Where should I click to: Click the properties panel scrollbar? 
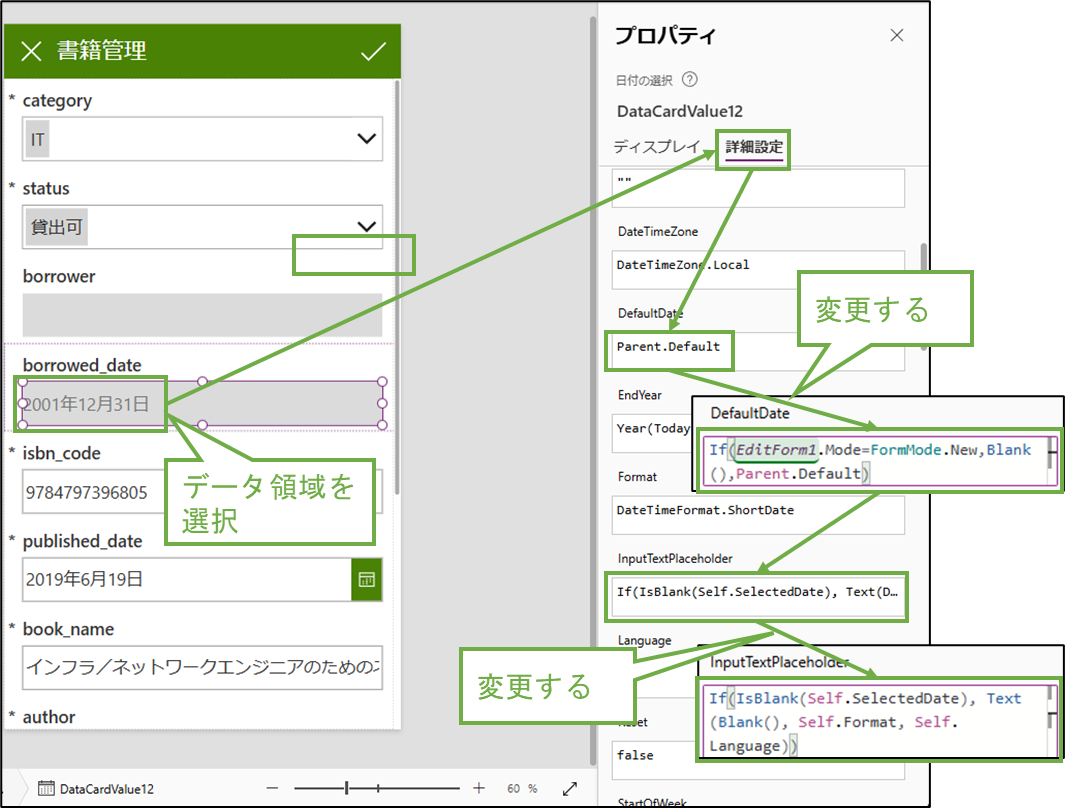point(924,296)
